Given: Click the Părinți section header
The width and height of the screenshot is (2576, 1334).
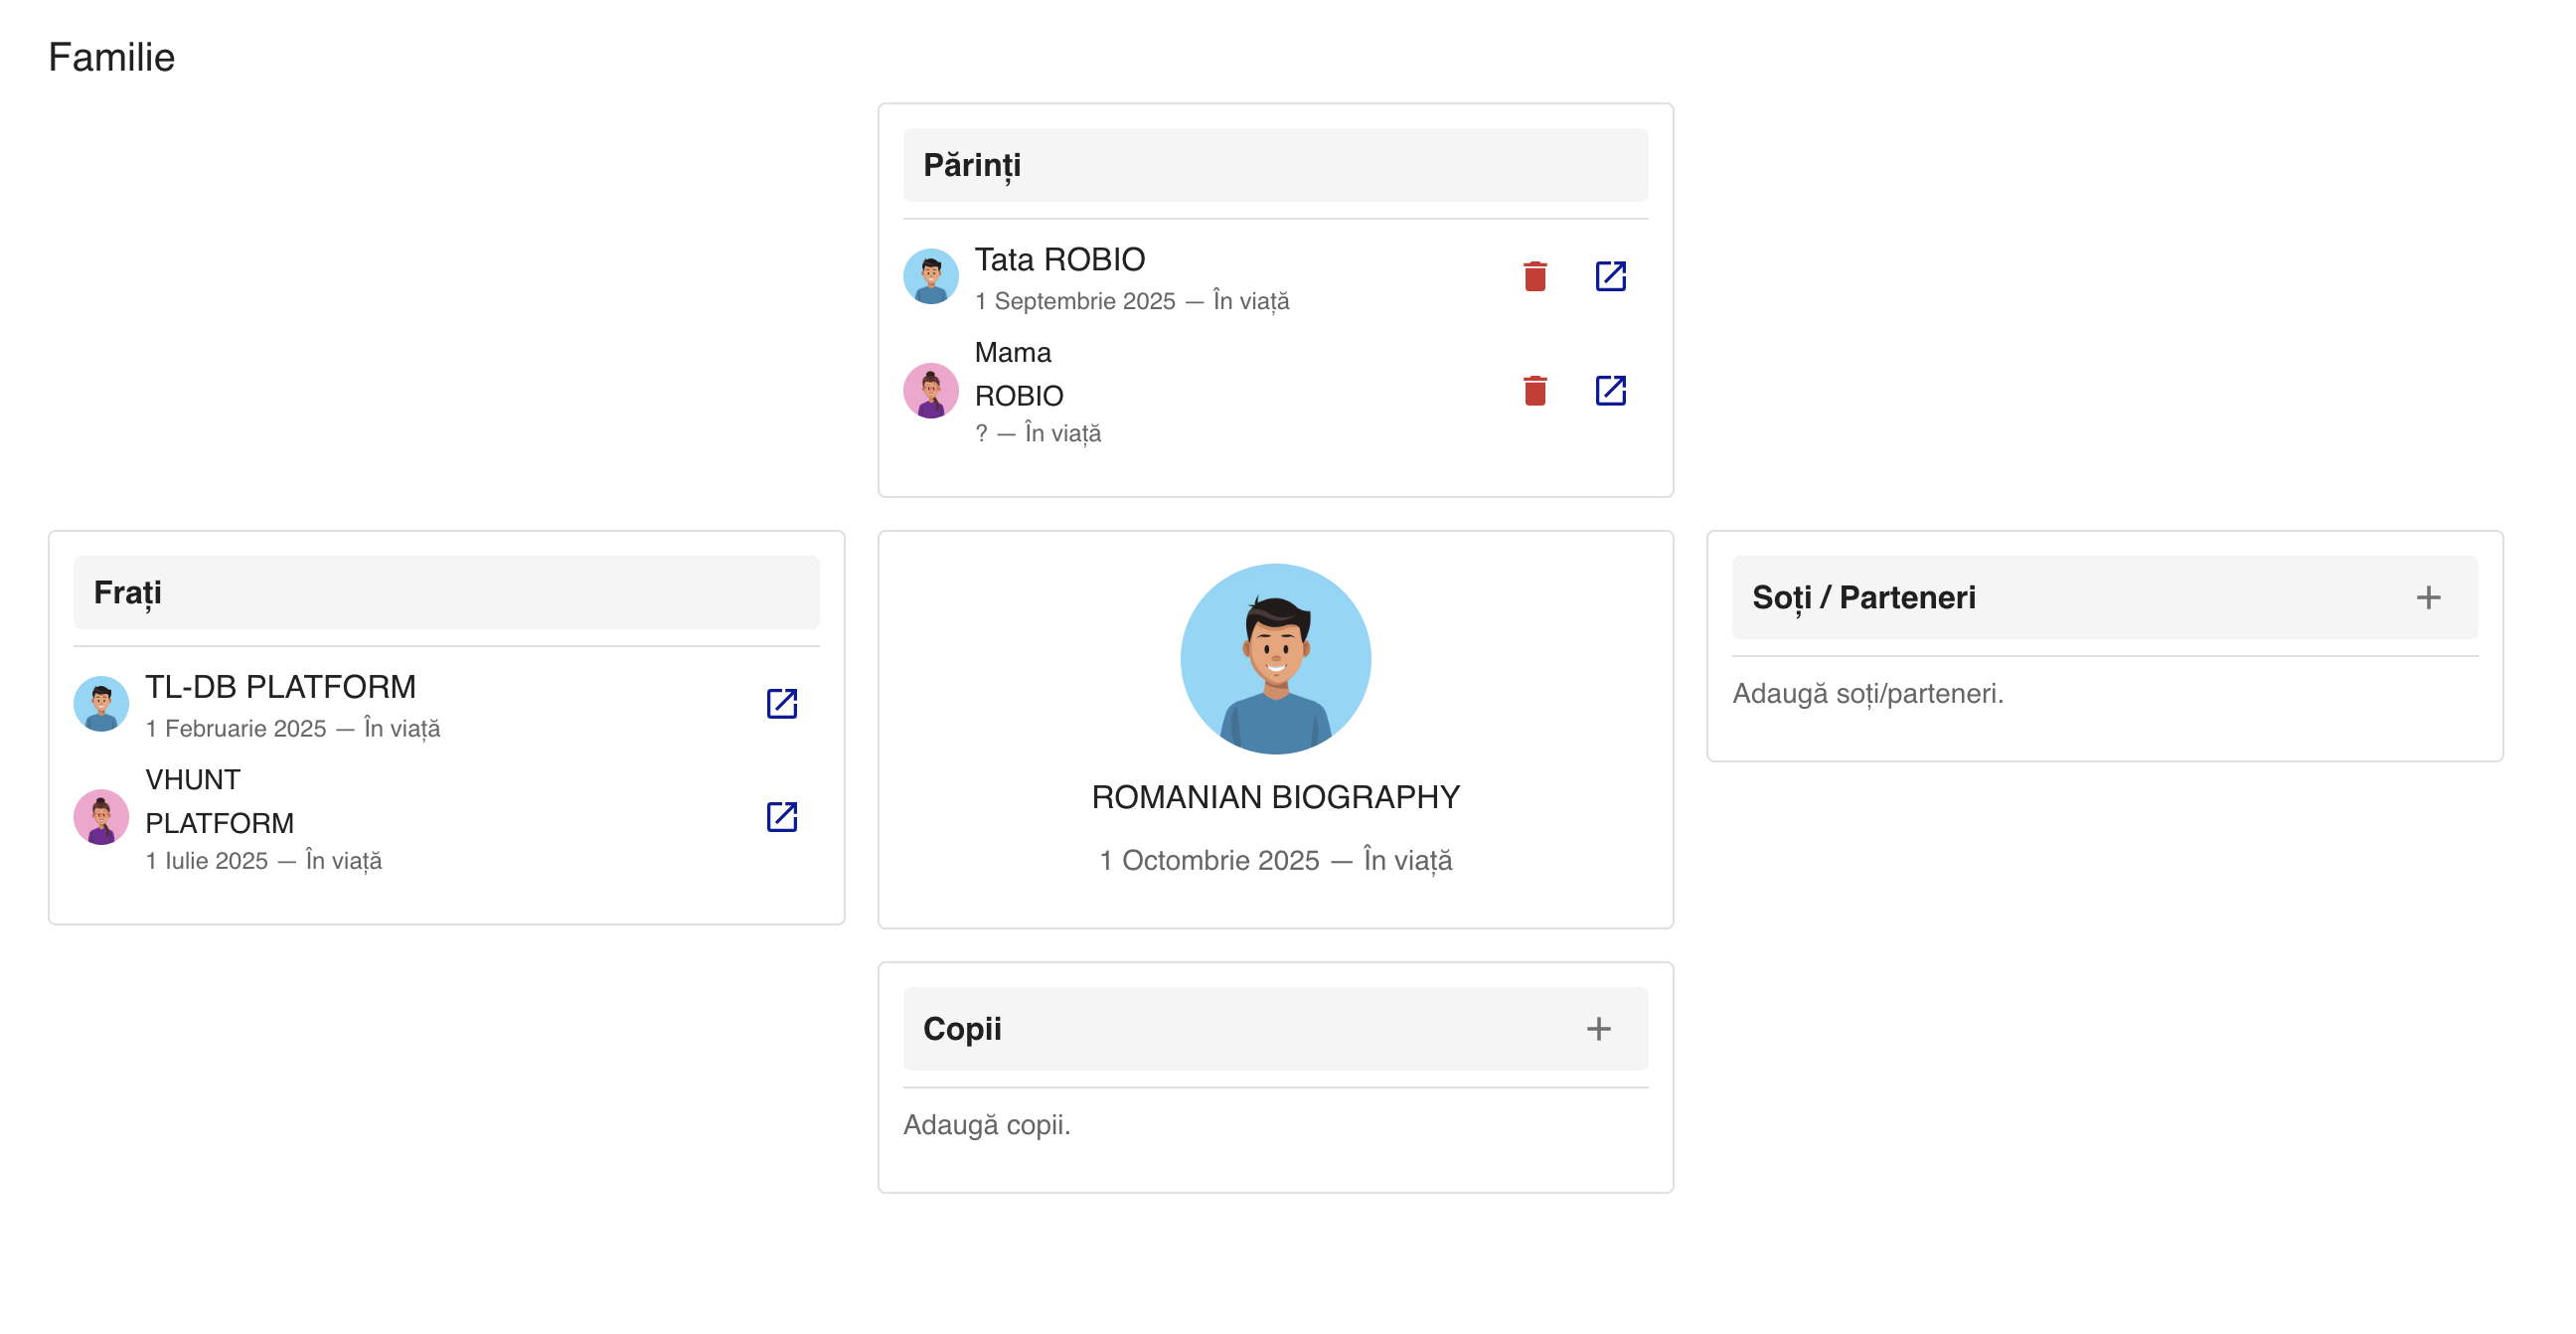Looking at the screenshot, I should pos(1275,165).
